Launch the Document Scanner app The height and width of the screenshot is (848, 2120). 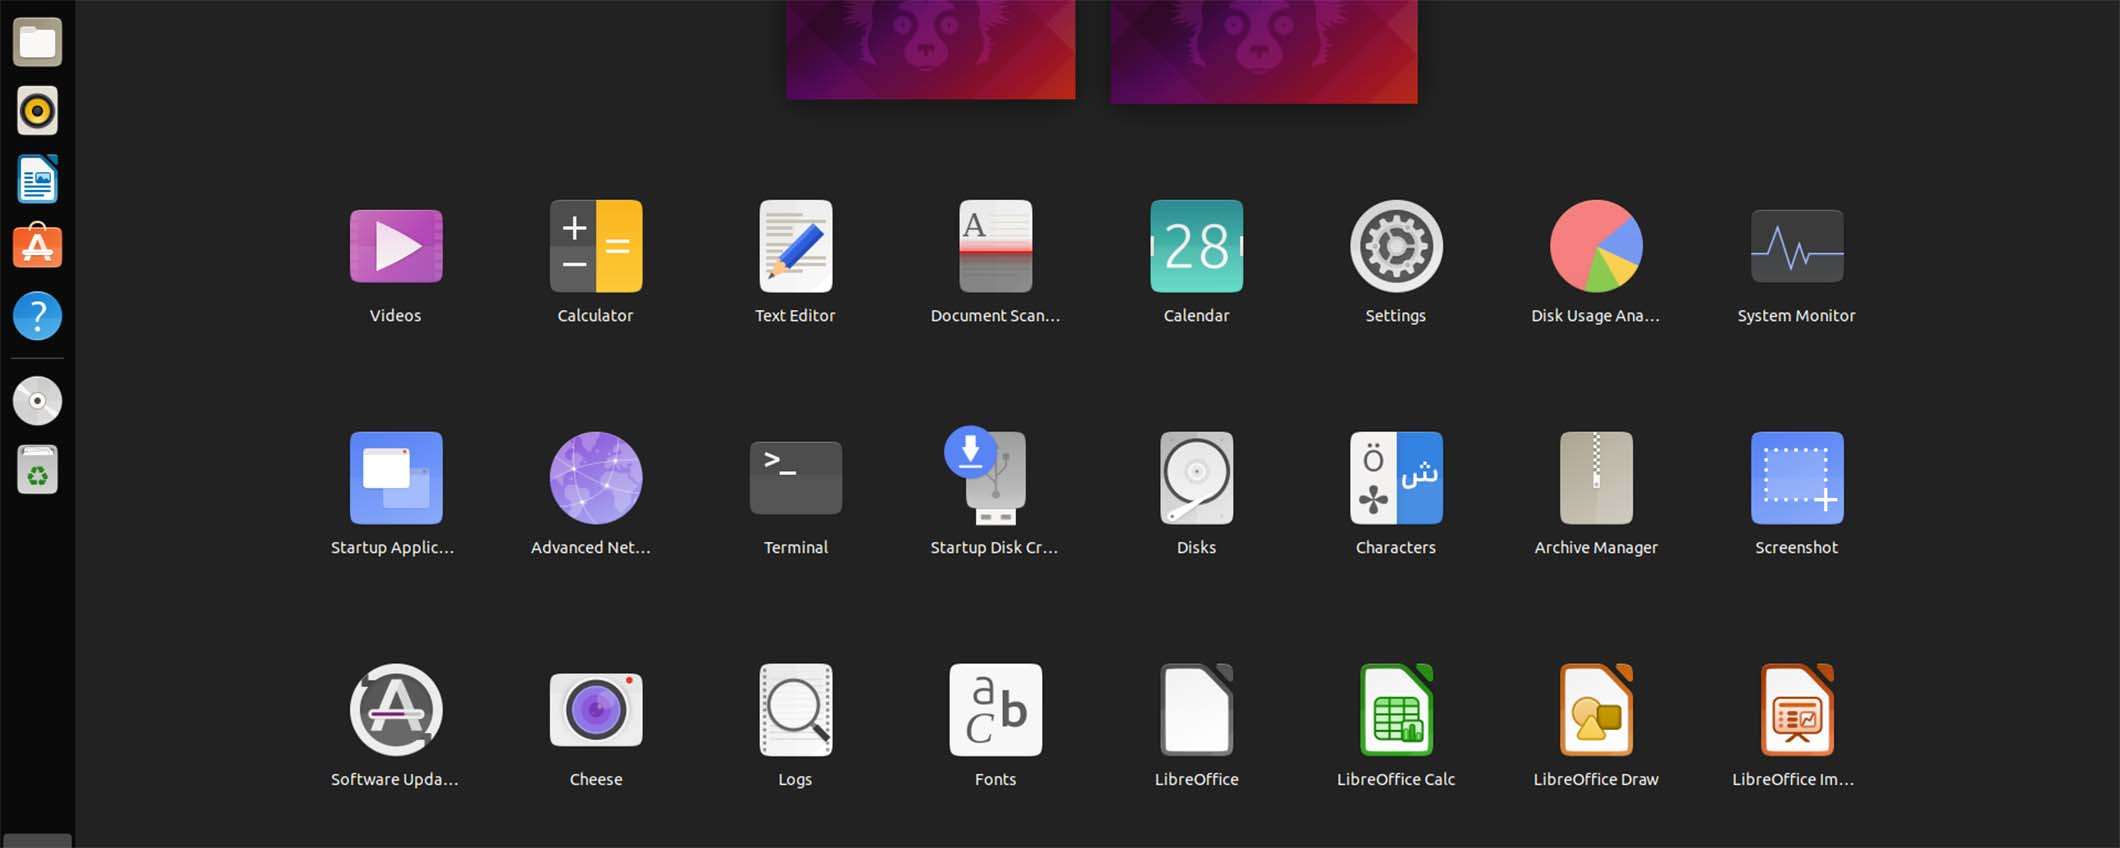pyautogui.click(x=996, y=247)
